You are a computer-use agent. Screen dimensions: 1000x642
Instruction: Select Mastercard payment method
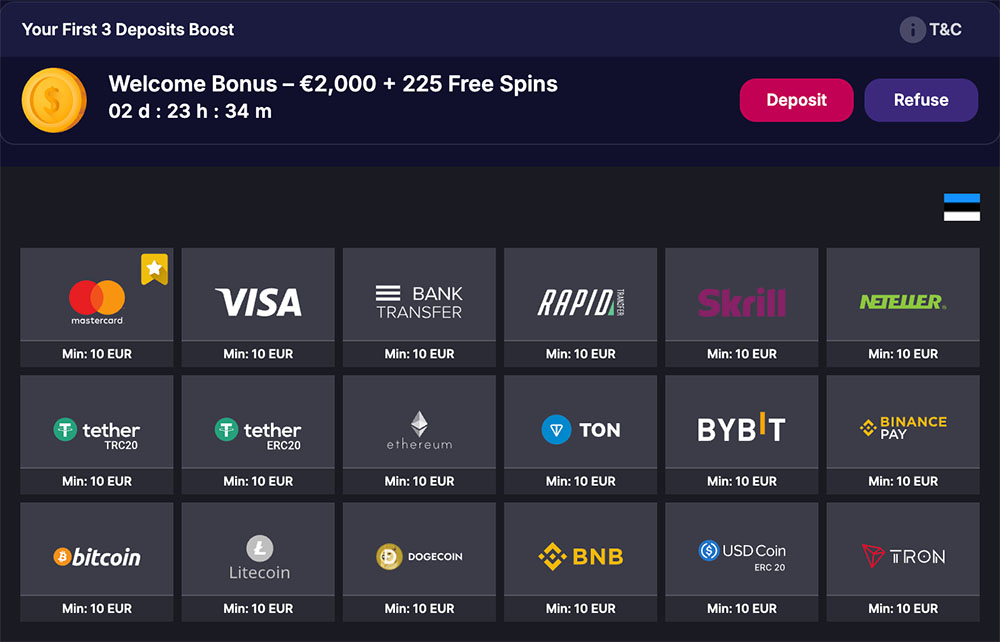tap(97, 300)
